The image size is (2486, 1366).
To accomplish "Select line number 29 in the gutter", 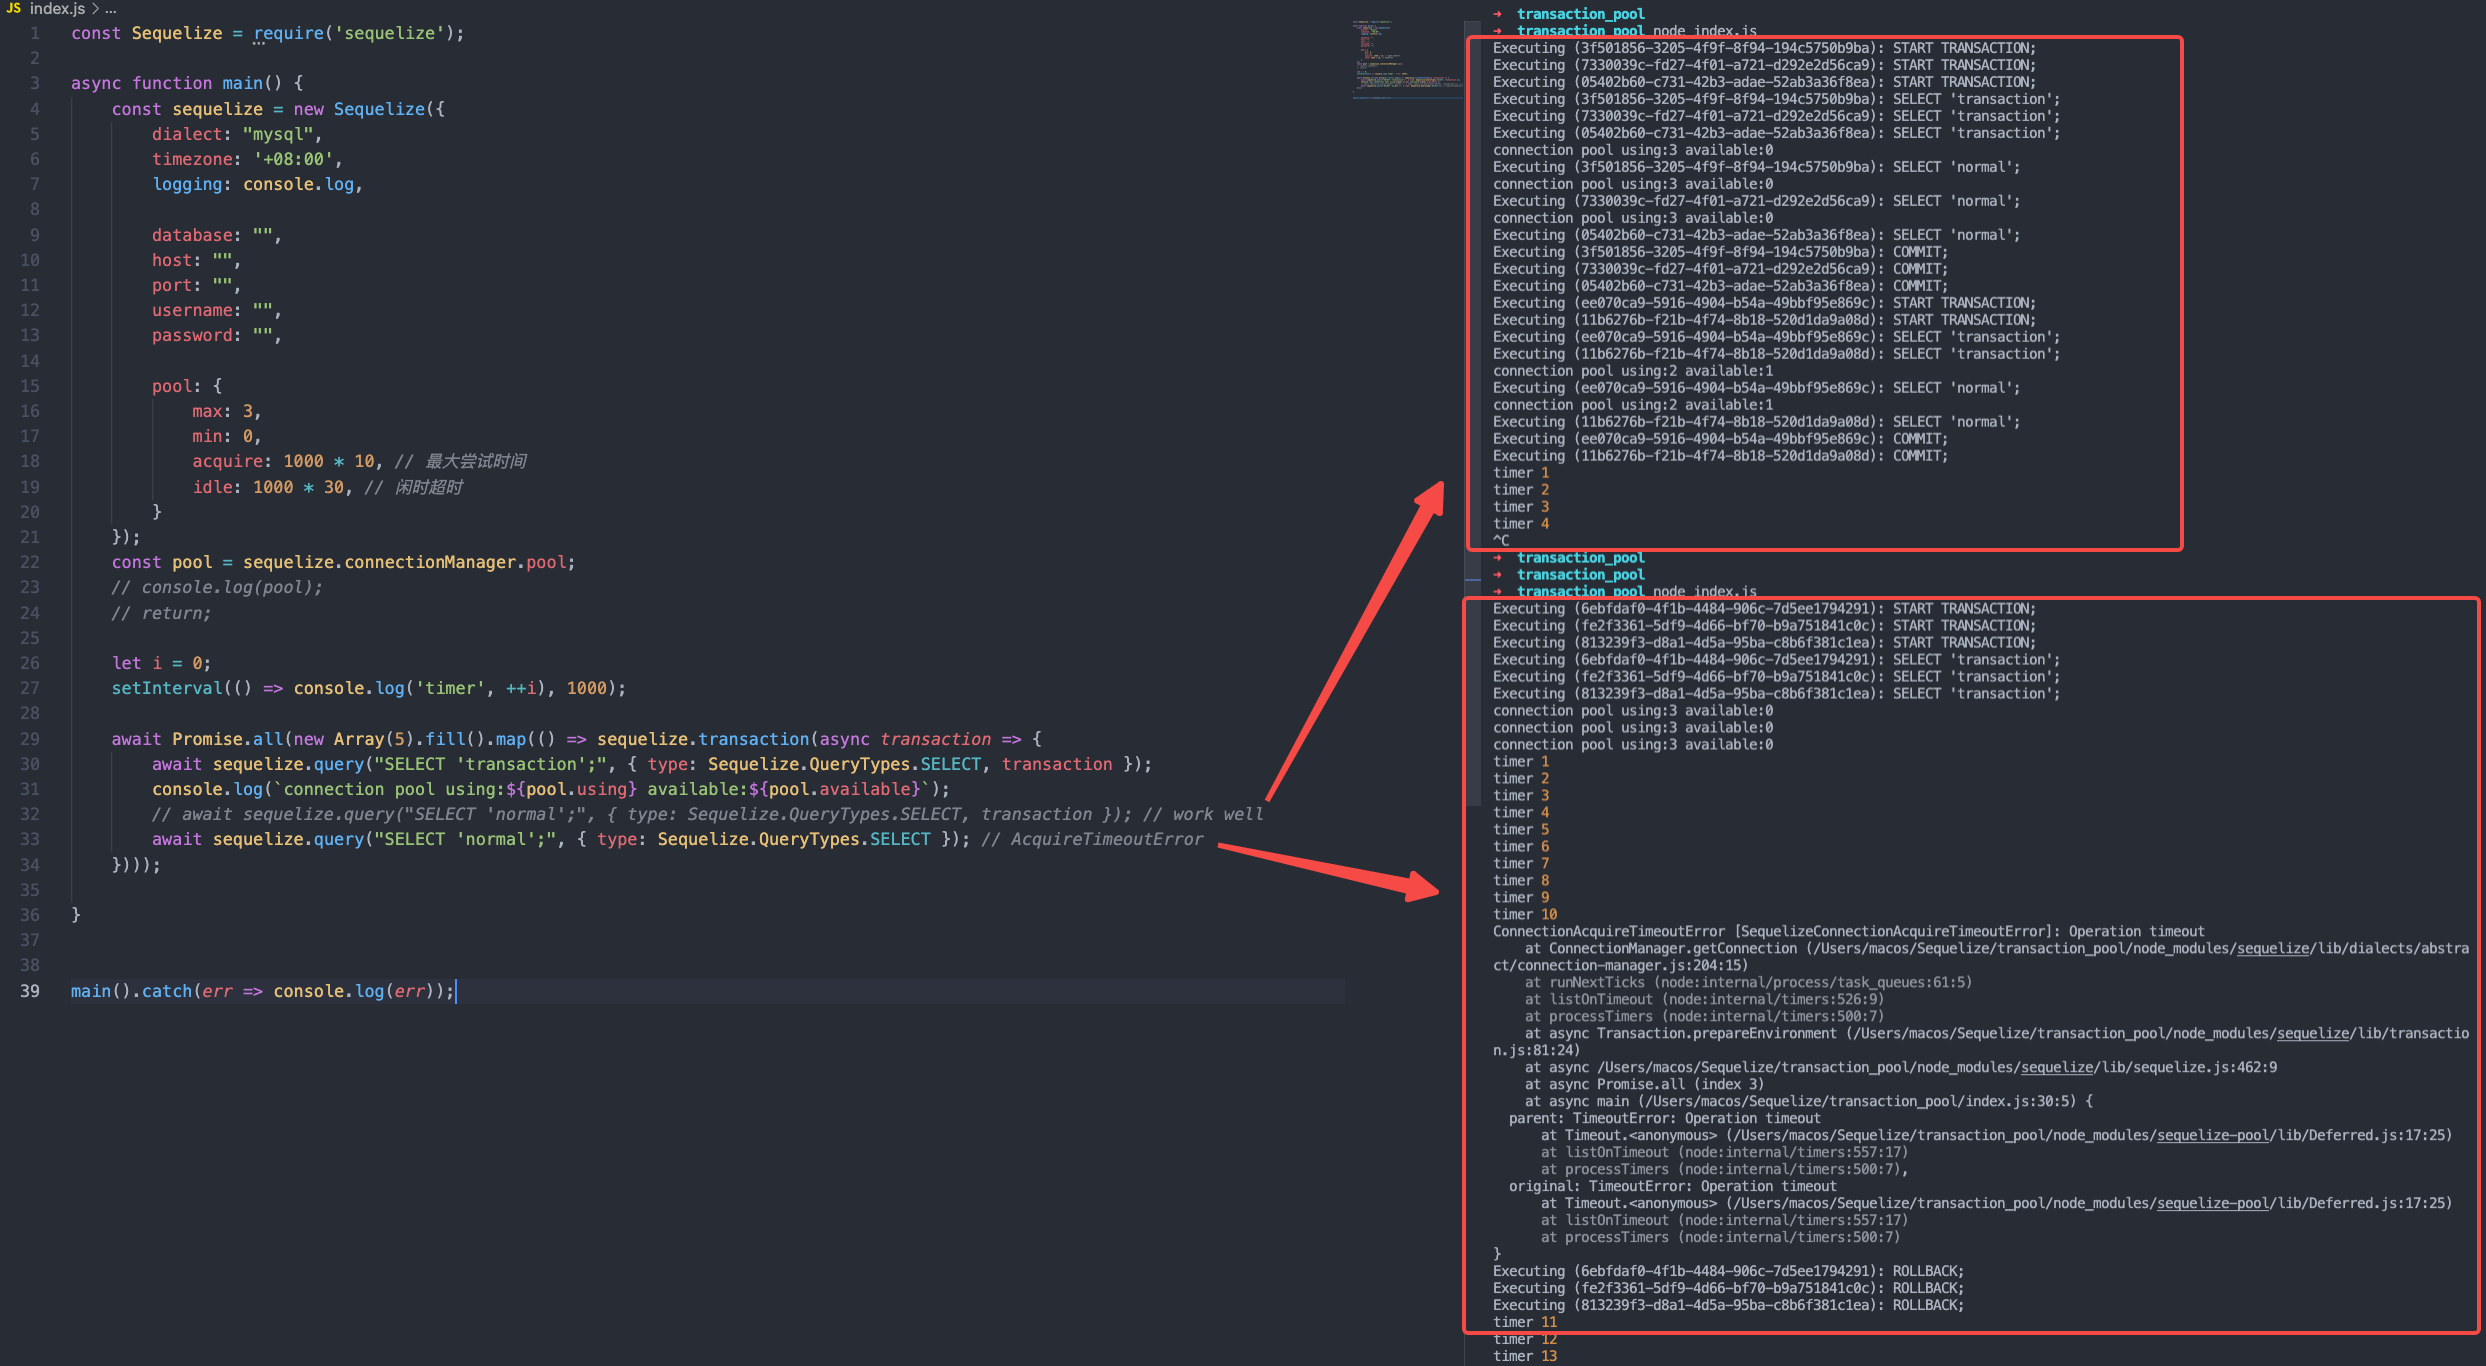I will (30, 739).
